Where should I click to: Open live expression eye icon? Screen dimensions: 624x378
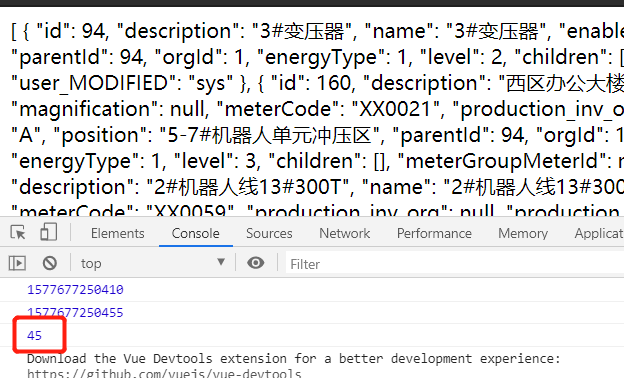click(x=255, y=263)
